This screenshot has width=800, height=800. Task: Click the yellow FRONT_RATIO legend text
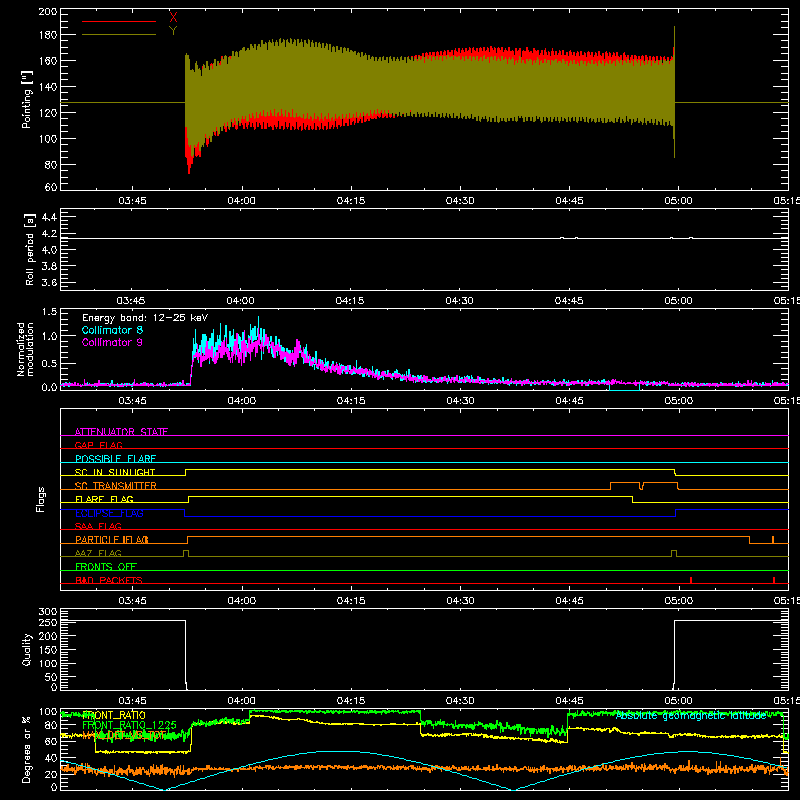114,715
